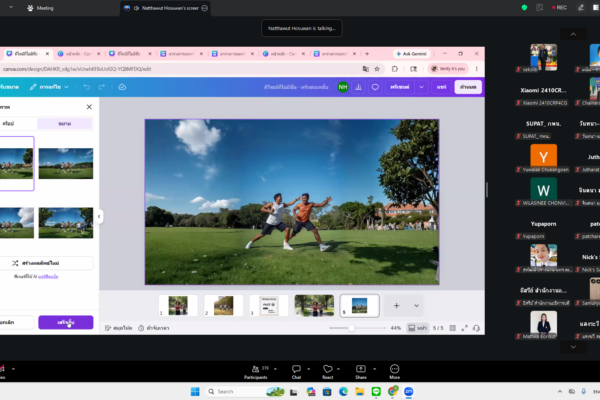Click the help assistant icon at bottom right
This screenshot has width=600, height=400.
(x=476, y=328)
